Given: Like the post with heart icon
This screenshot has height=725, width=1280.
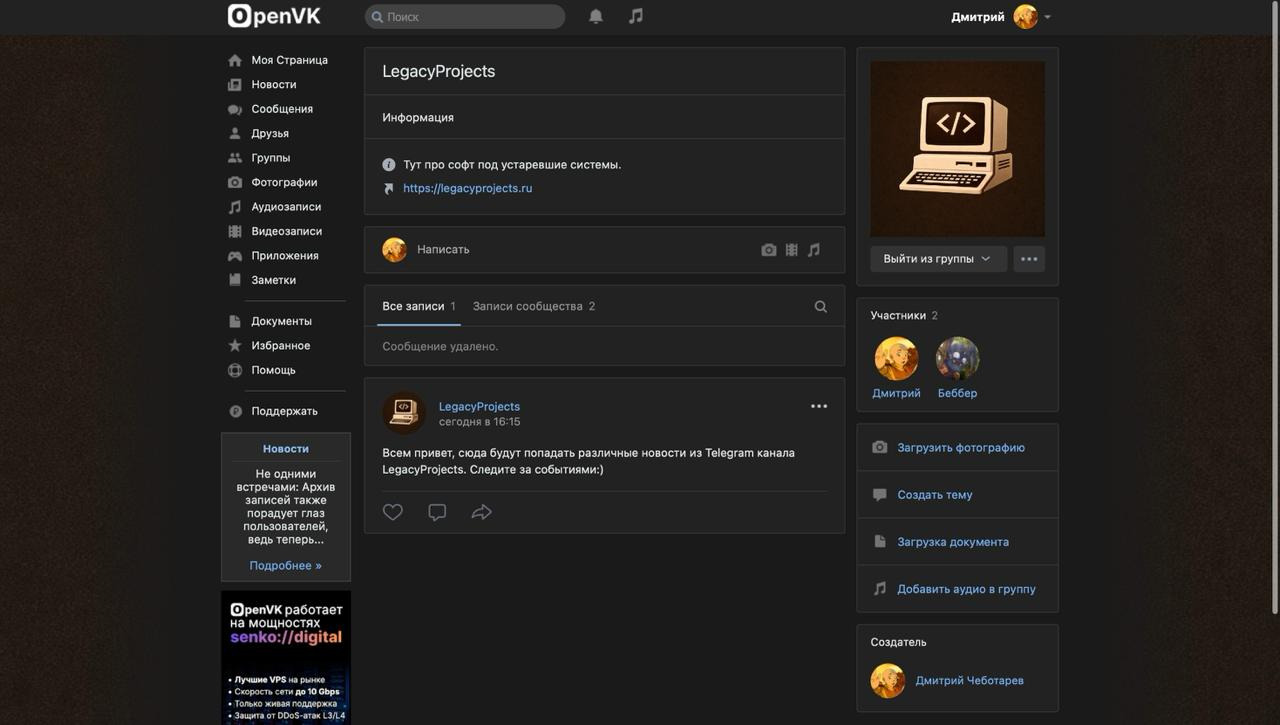Looking at the screenshot, I should 393,512.
